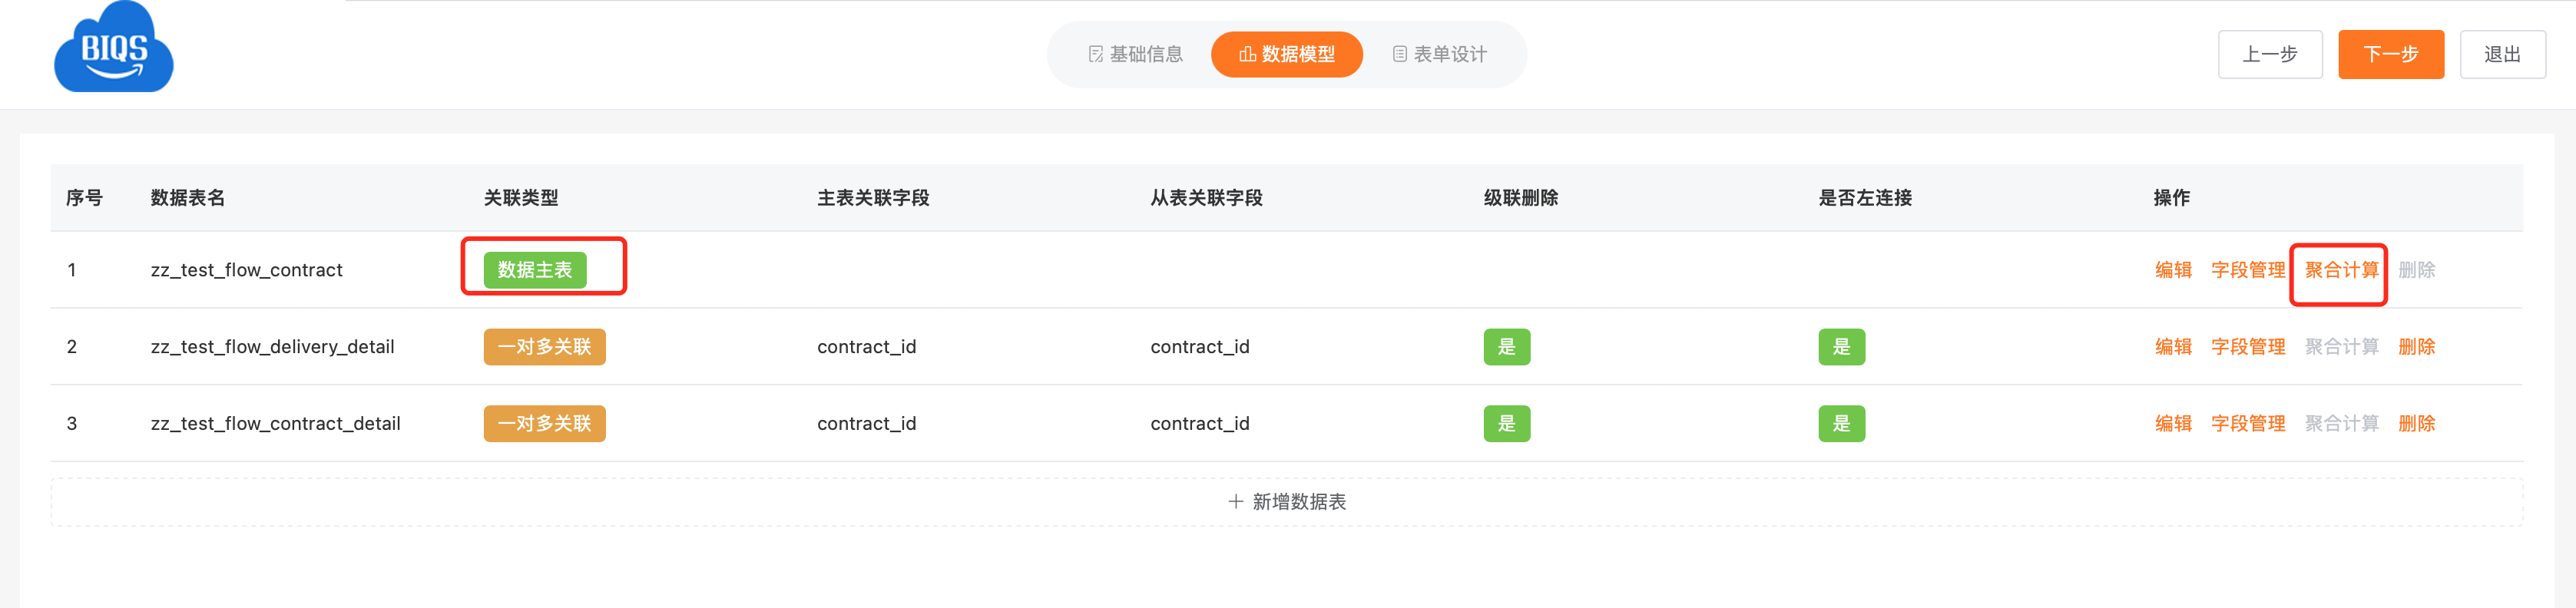The width and height of the screenshot is (2576, 608).
Task: Edit the zz_test_flow_contract_detail row
Action: [2172, 424]
